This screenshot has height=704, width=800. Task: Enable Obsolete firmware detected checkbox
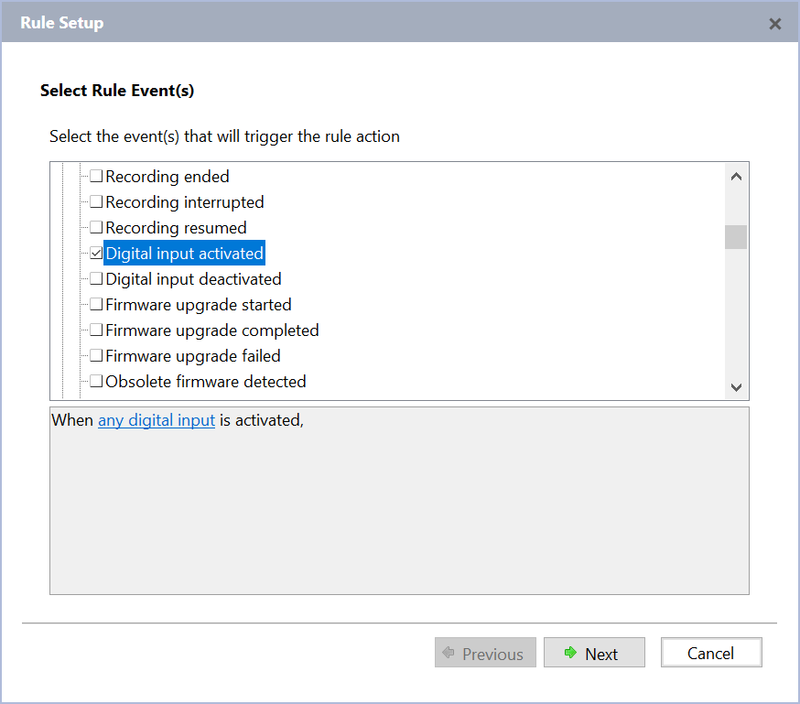[x=97, y=381]
